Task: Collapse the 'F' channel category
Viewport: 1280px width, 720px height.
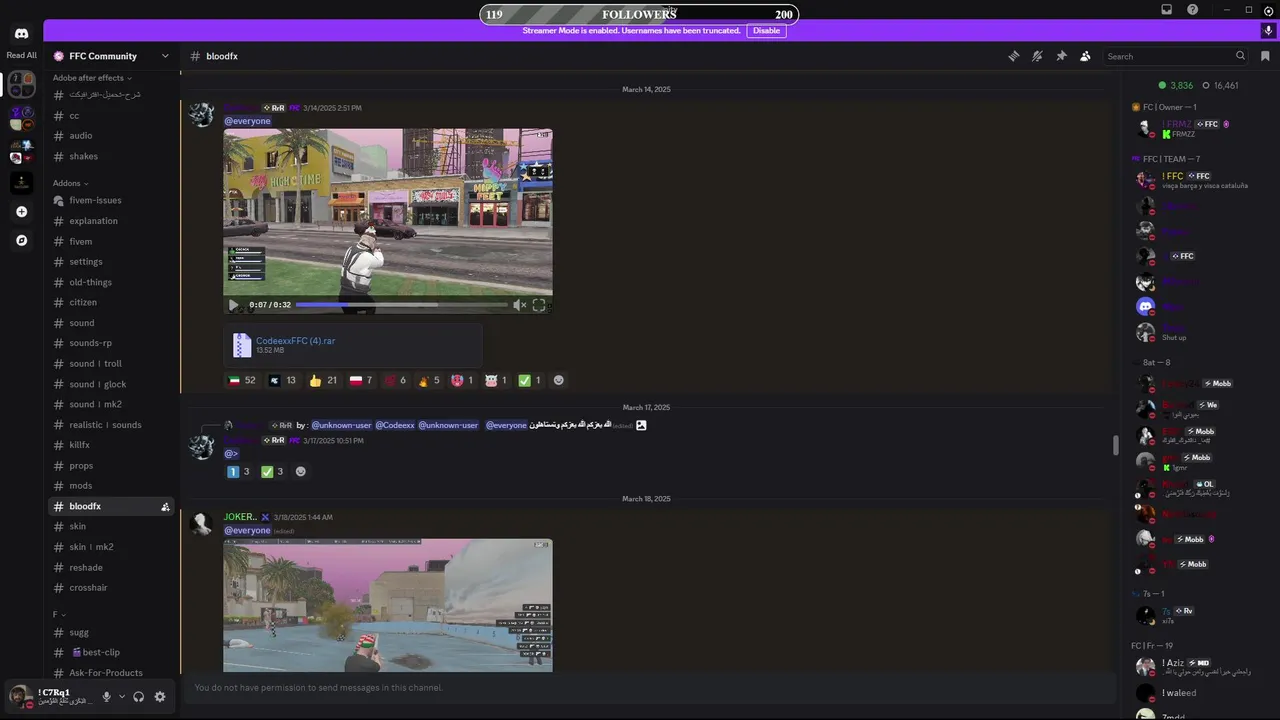Action: pos(59,614)
